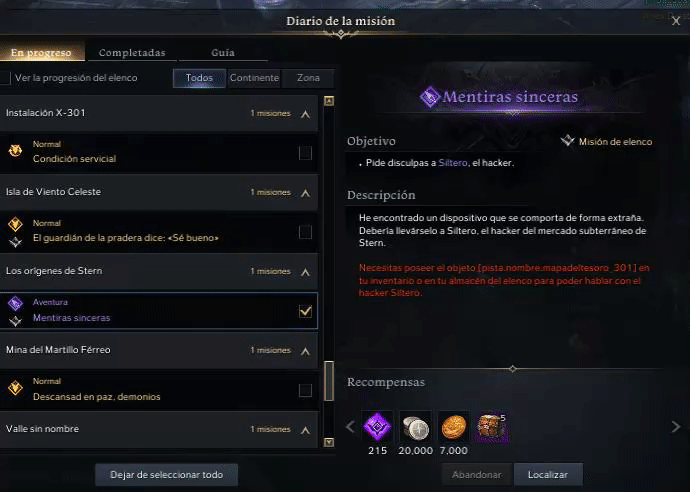Viewport: 690px width, 492px height.
Task: Click Dejar de seleccionar todo button
Action: (x=166, y=474)
